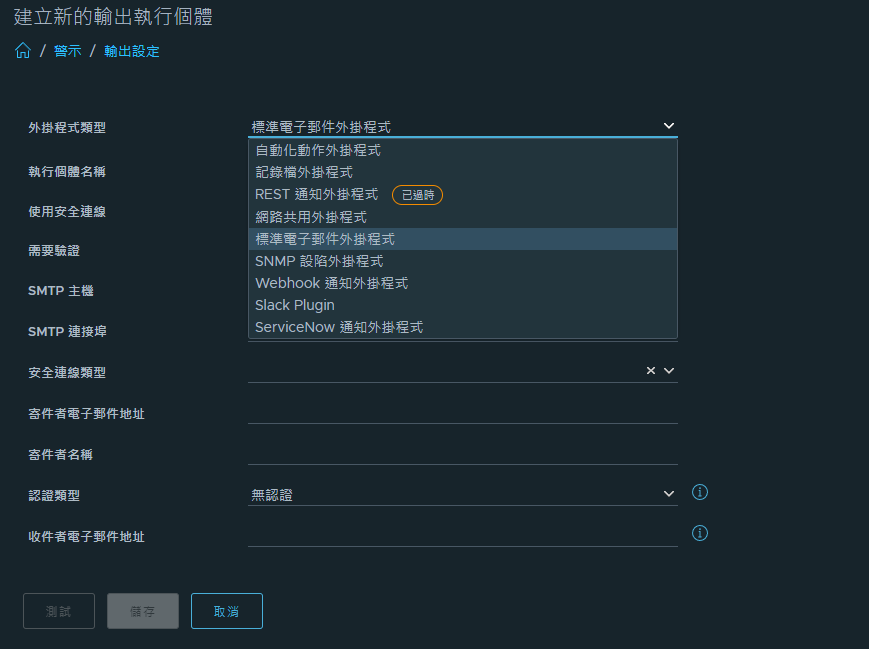
Task: Go to 輸出設定 breadcrumb link
Action: (132, 51)
